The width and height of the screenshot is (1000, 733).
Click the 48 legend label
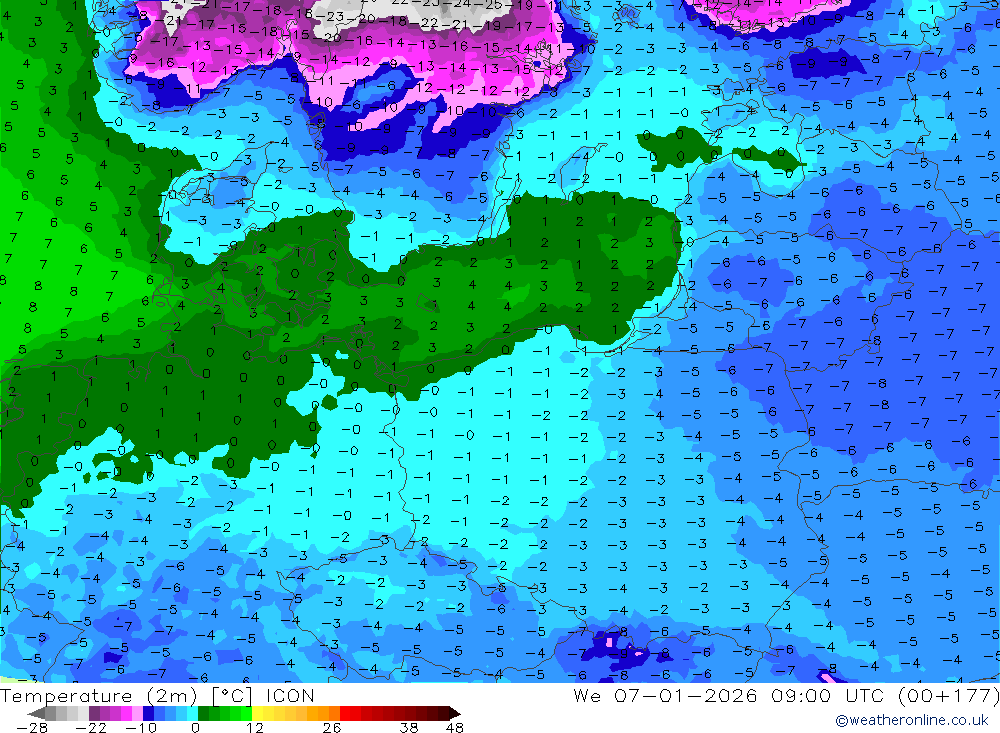(455, 727)
